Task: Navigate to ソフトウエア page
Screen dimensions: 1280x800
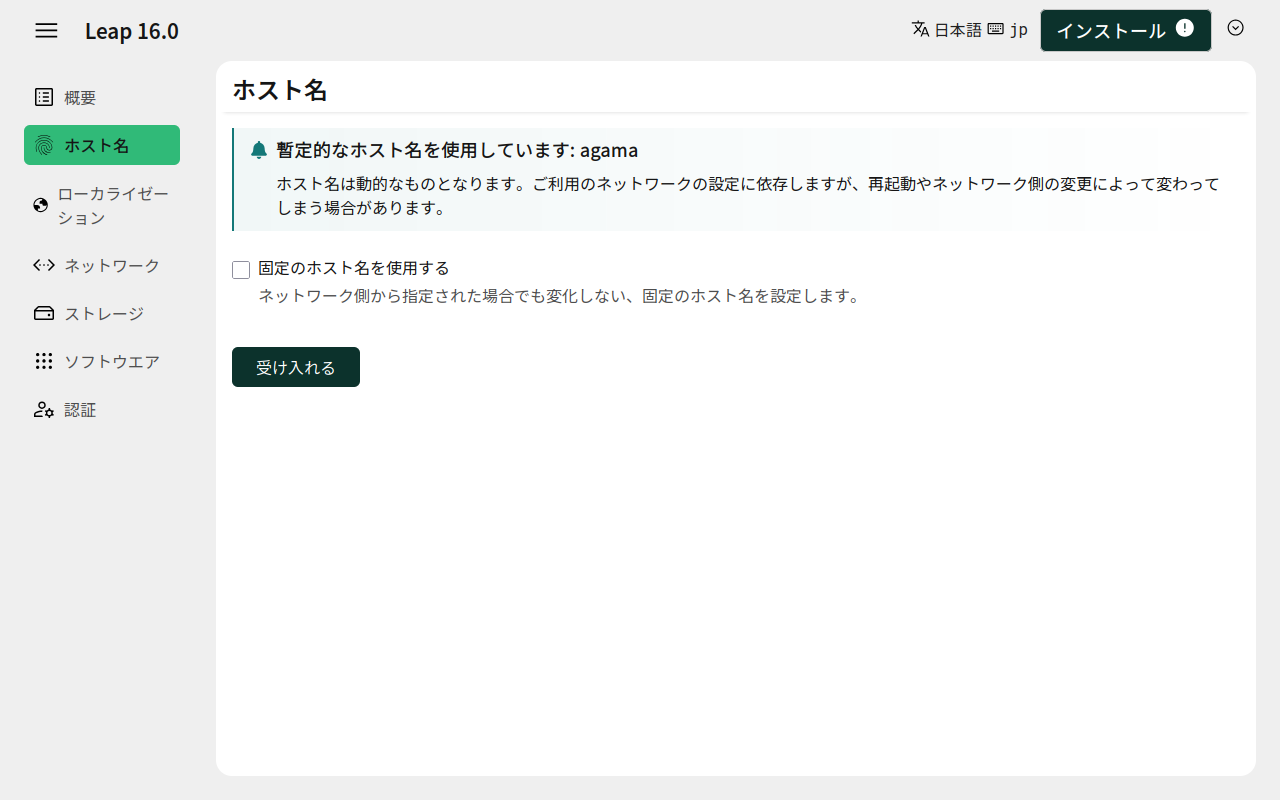Action: click(102, 361)
